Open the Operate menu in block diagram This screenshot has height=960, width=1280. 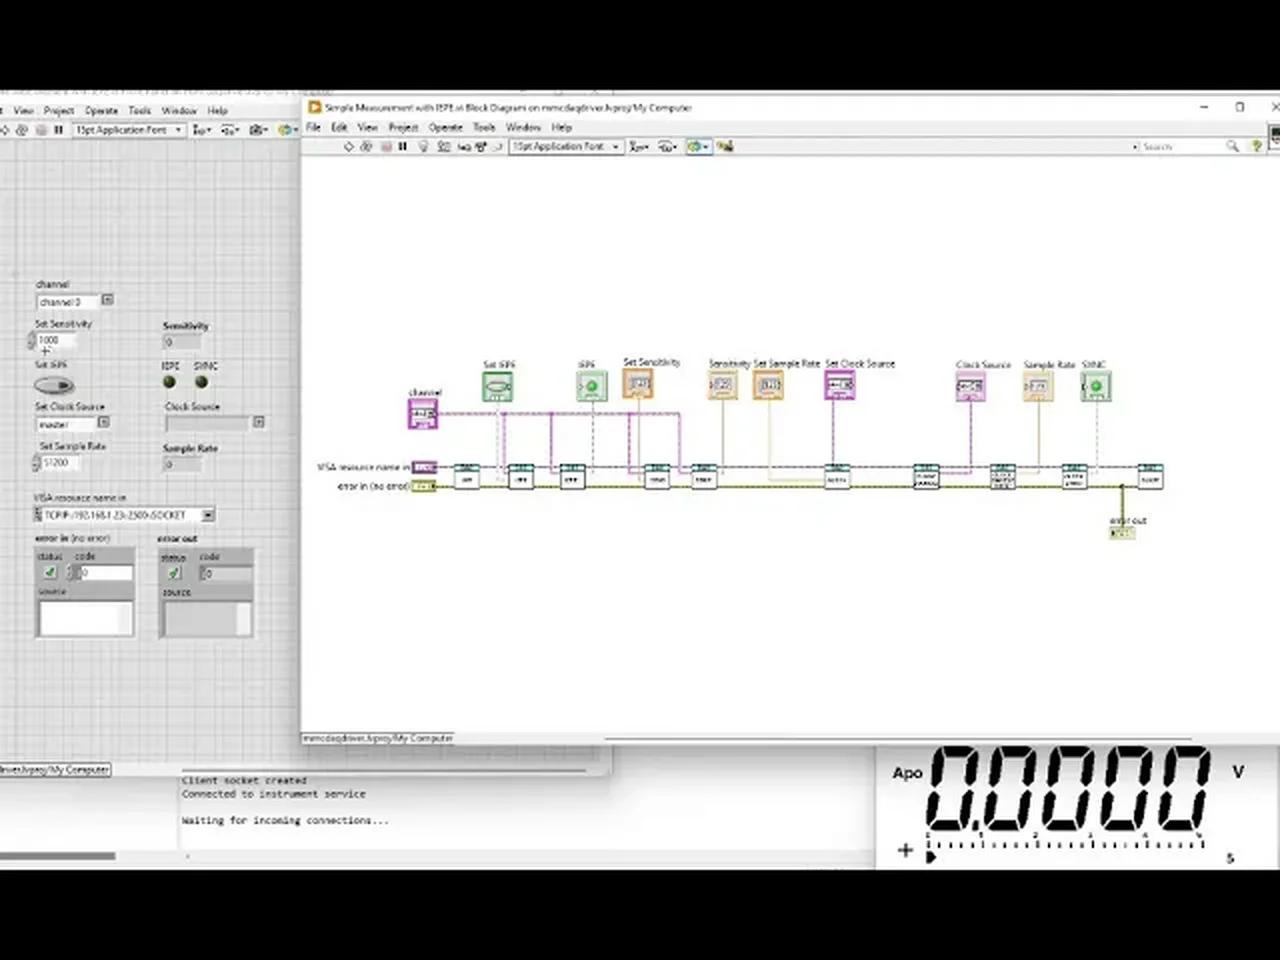coord(445,127)
